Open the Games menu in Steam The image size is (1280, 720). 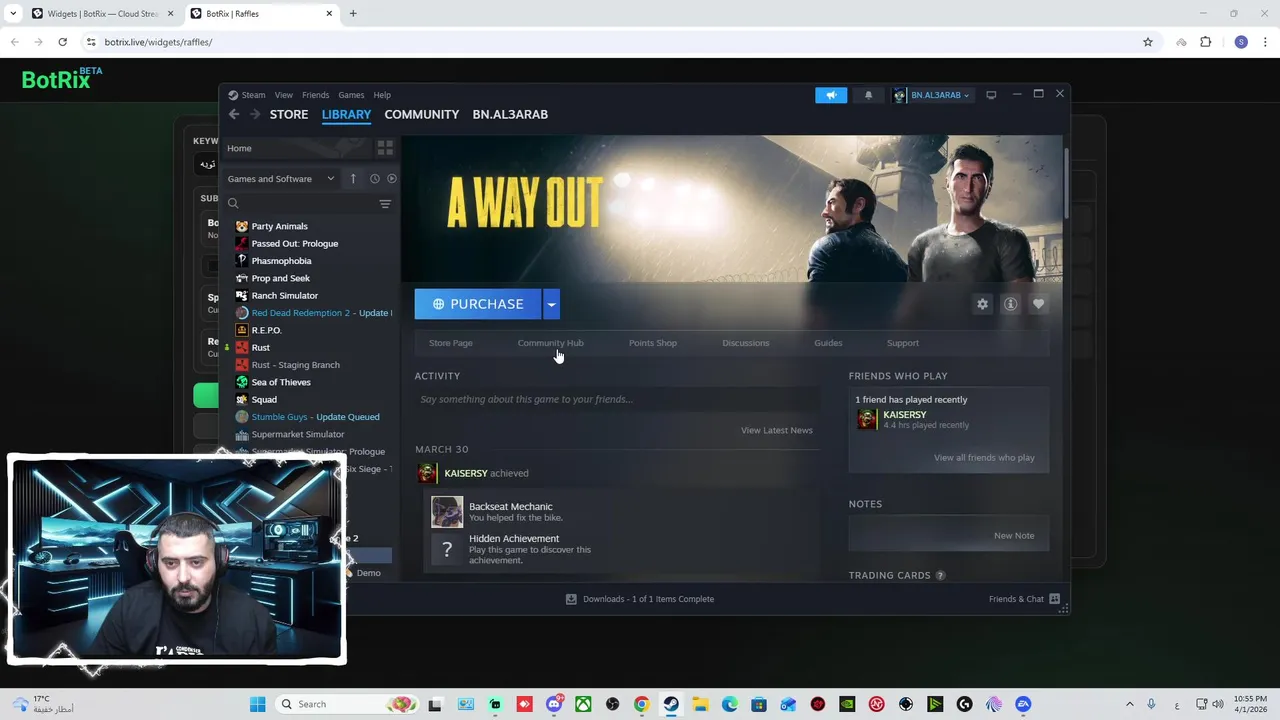coord(351,95)
